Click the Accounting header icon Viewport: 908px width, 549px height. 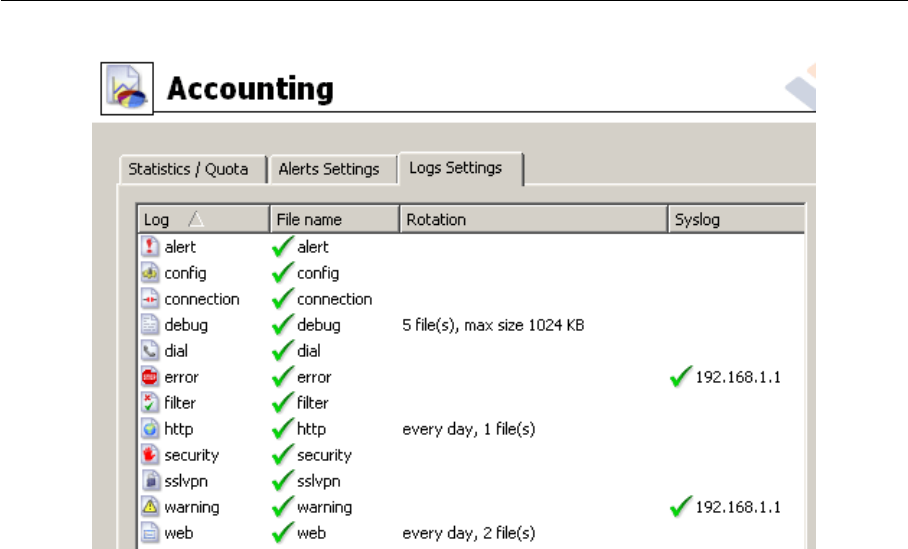coord(129,88)
